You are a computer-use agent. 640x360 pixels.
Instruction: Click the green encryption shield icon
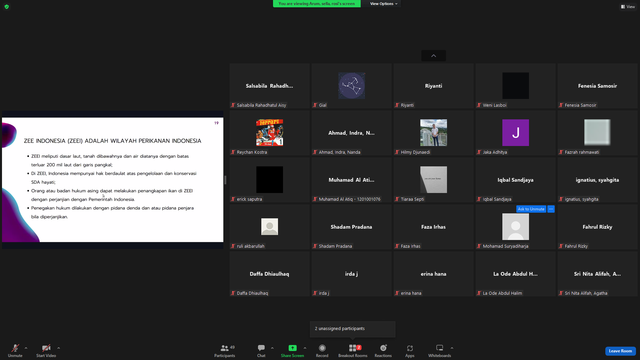pos(7,7)
